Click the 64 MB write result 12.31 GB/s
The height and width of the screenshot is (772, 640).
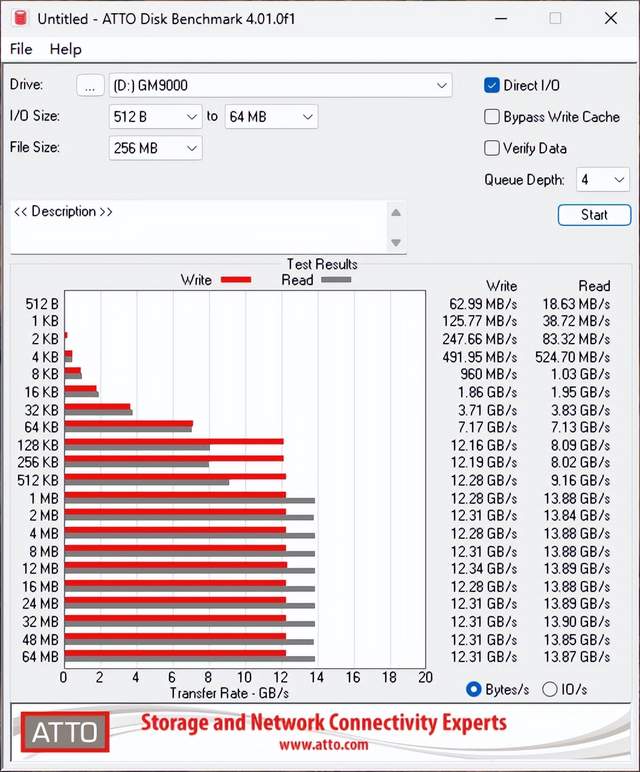[x=483, y=657]
